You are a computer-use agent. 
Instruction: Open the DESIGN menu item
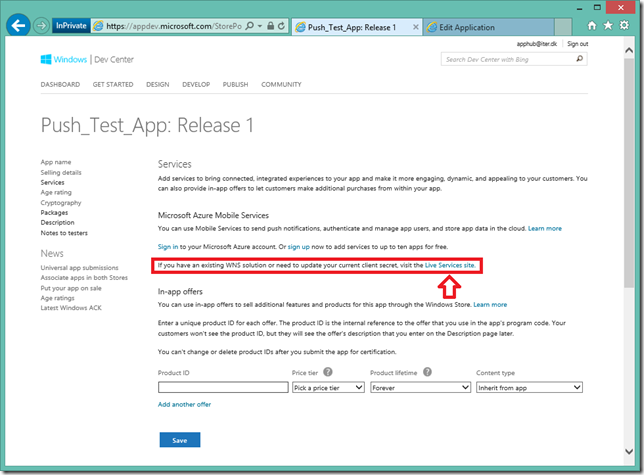[158, 85]
